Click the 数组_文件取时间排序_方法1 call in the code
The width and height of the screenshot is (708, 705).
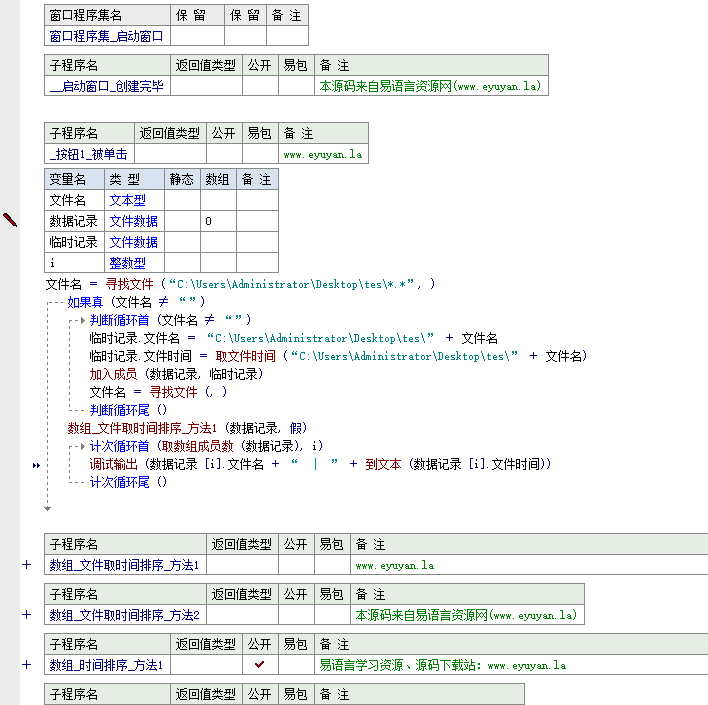click(x=142, y=428)
